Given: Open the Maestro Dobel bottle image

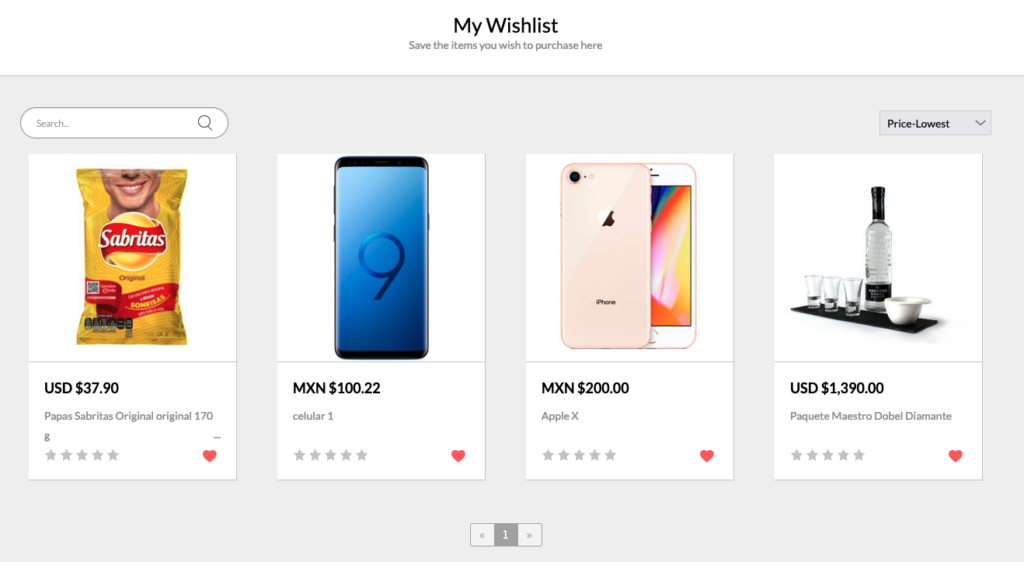Looking at the screenshot, I should 878,261.
